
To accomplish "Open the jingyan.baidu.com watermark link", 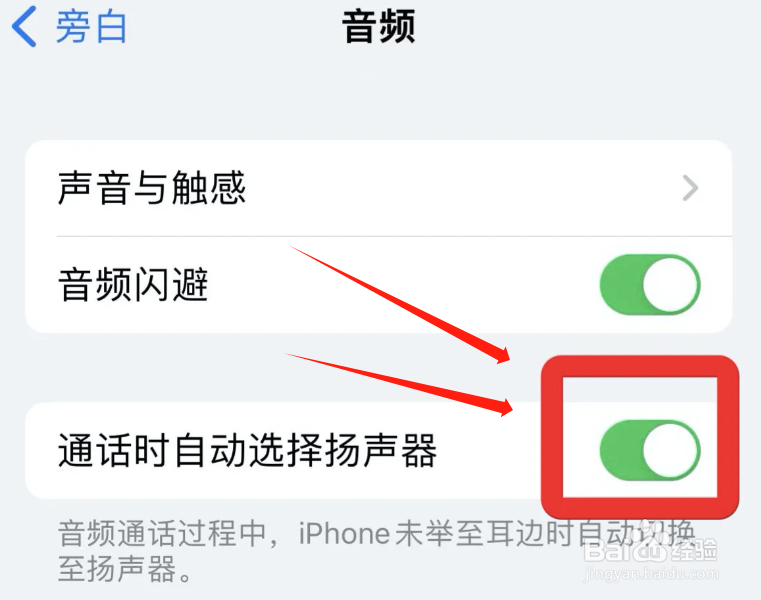I will 651,574.
